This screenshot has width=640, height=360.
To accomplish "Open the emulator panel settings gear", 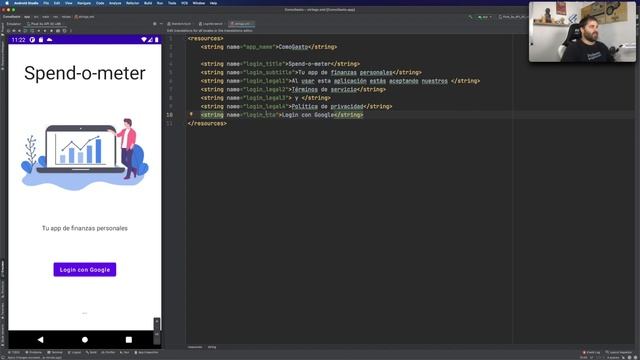I will [155, 24].
